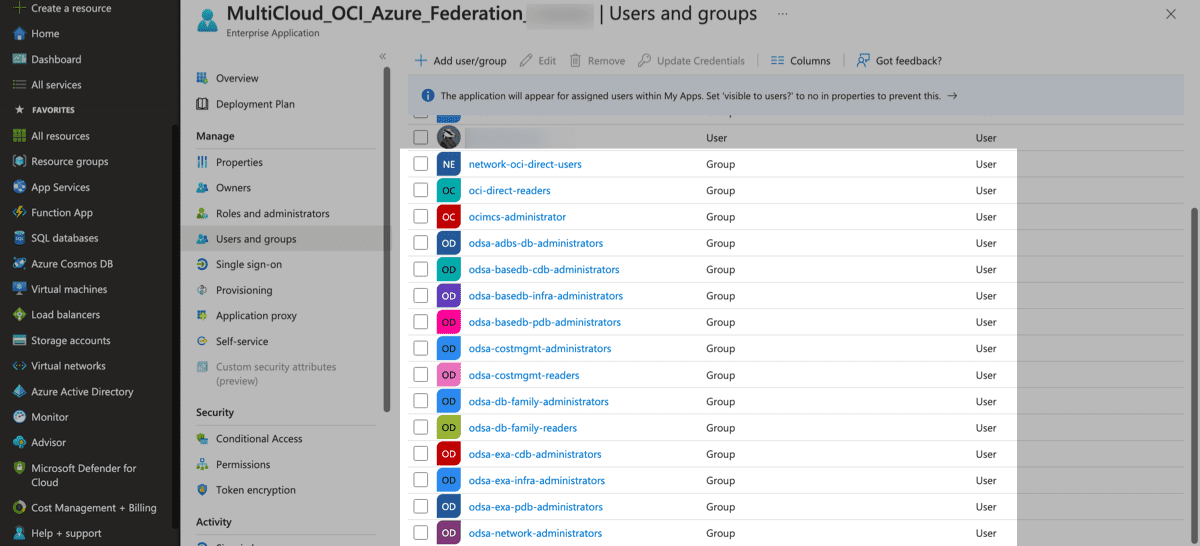Click Add user/group button
This screenshot has height=546, width=1200.
pyautogui.click(x=461, y=61)
